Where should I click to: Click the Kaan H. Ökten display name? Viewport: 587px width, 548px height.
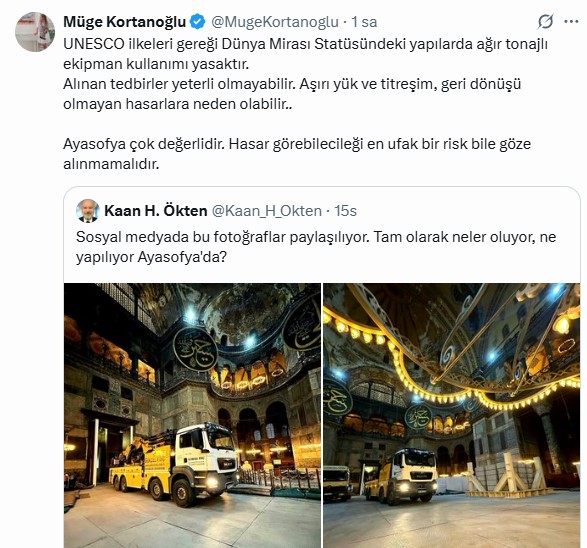pyautogui.click(x=156, y=211)
